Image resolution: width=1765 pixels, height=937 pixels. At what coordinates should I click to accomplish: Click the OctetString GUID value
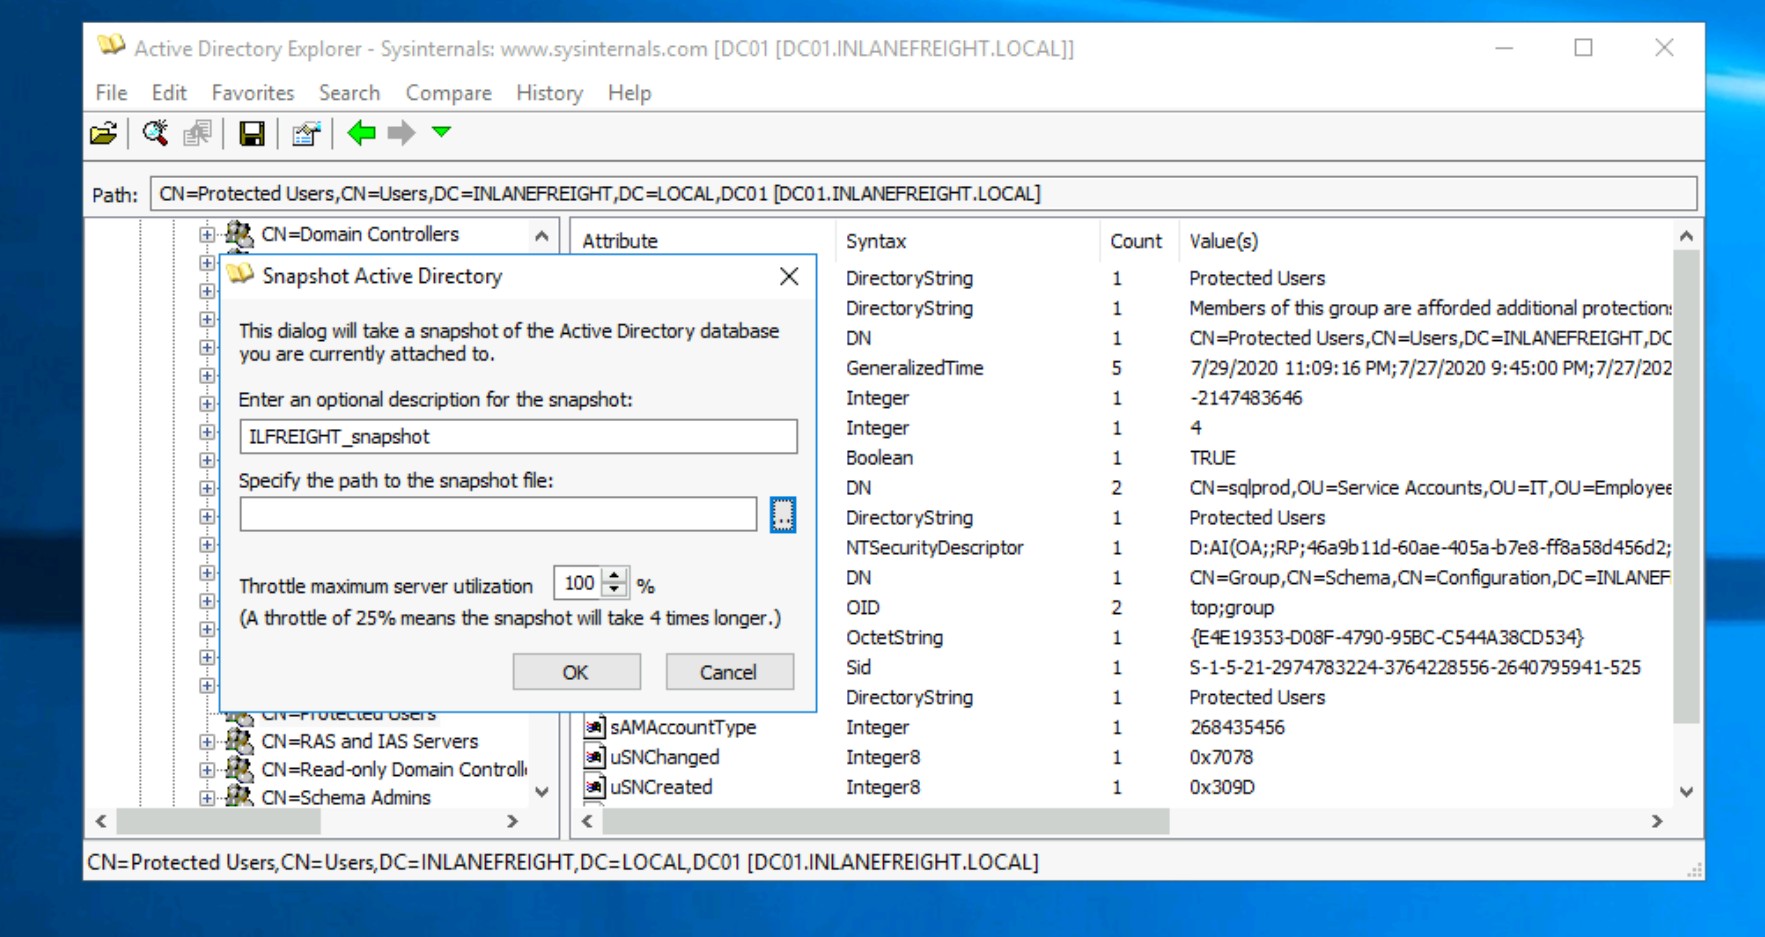pyautogui.click(x=1386, y=637)
